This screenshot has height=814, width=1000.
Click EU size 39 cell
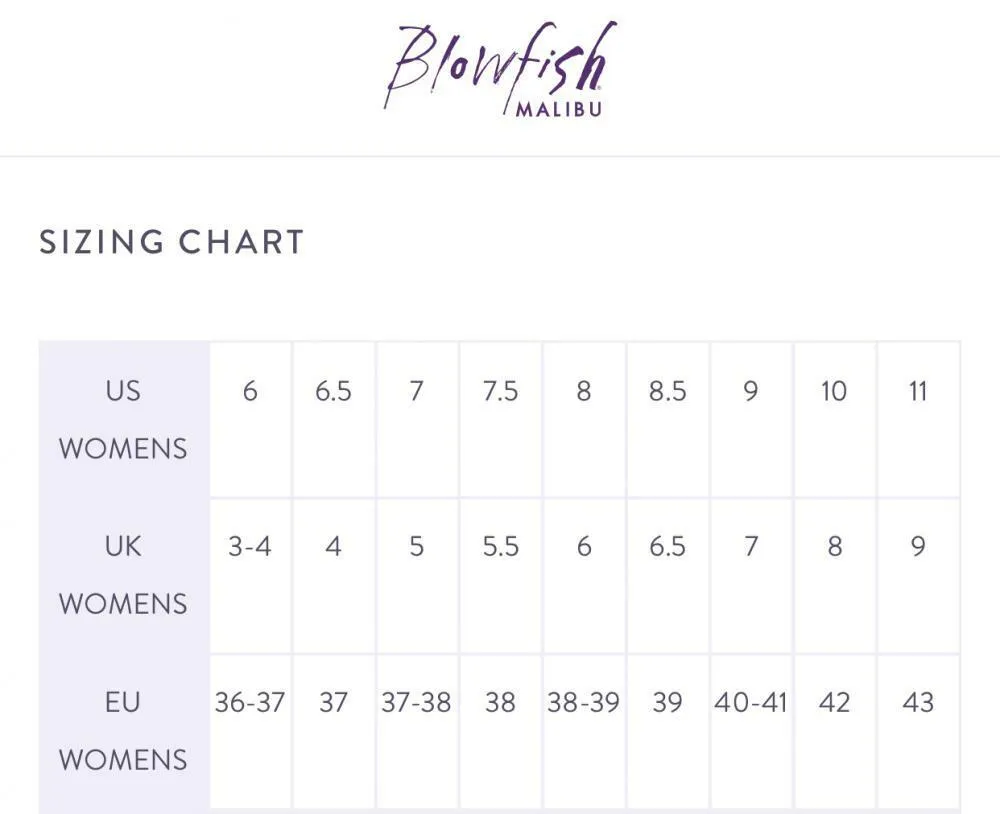(x=667, y=703)
